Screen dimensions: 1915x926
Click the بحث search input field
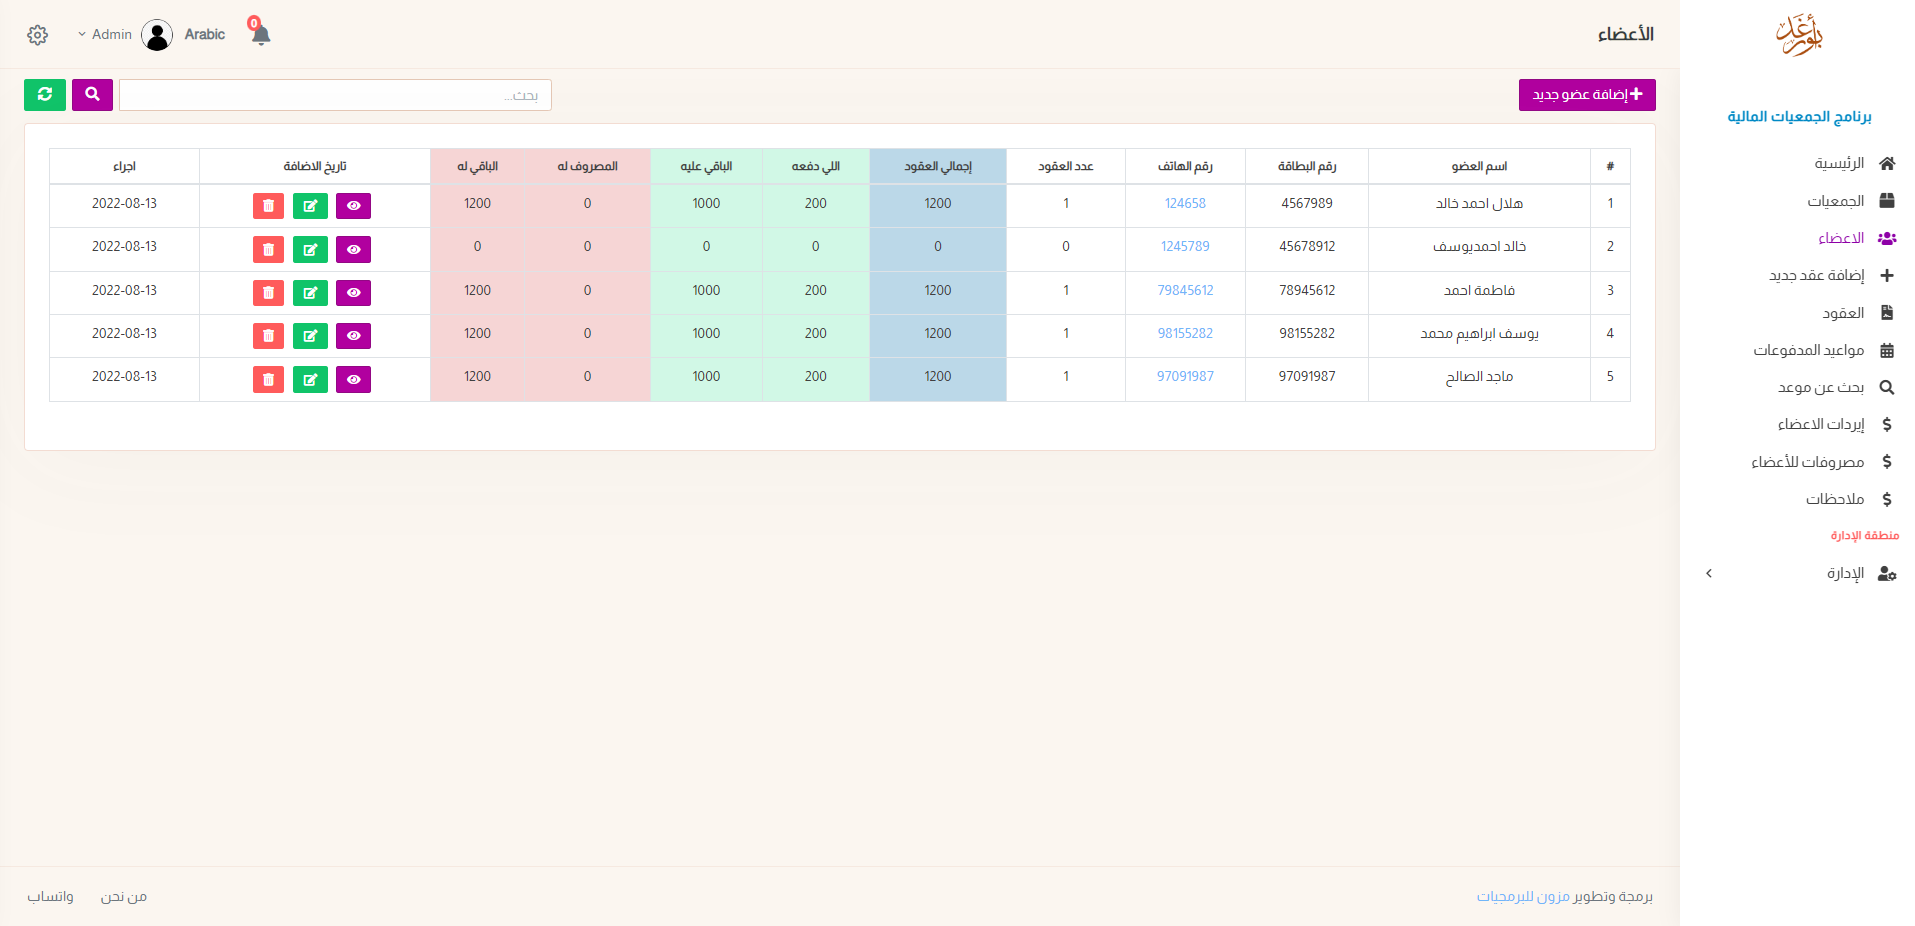[x=335, y=95]
